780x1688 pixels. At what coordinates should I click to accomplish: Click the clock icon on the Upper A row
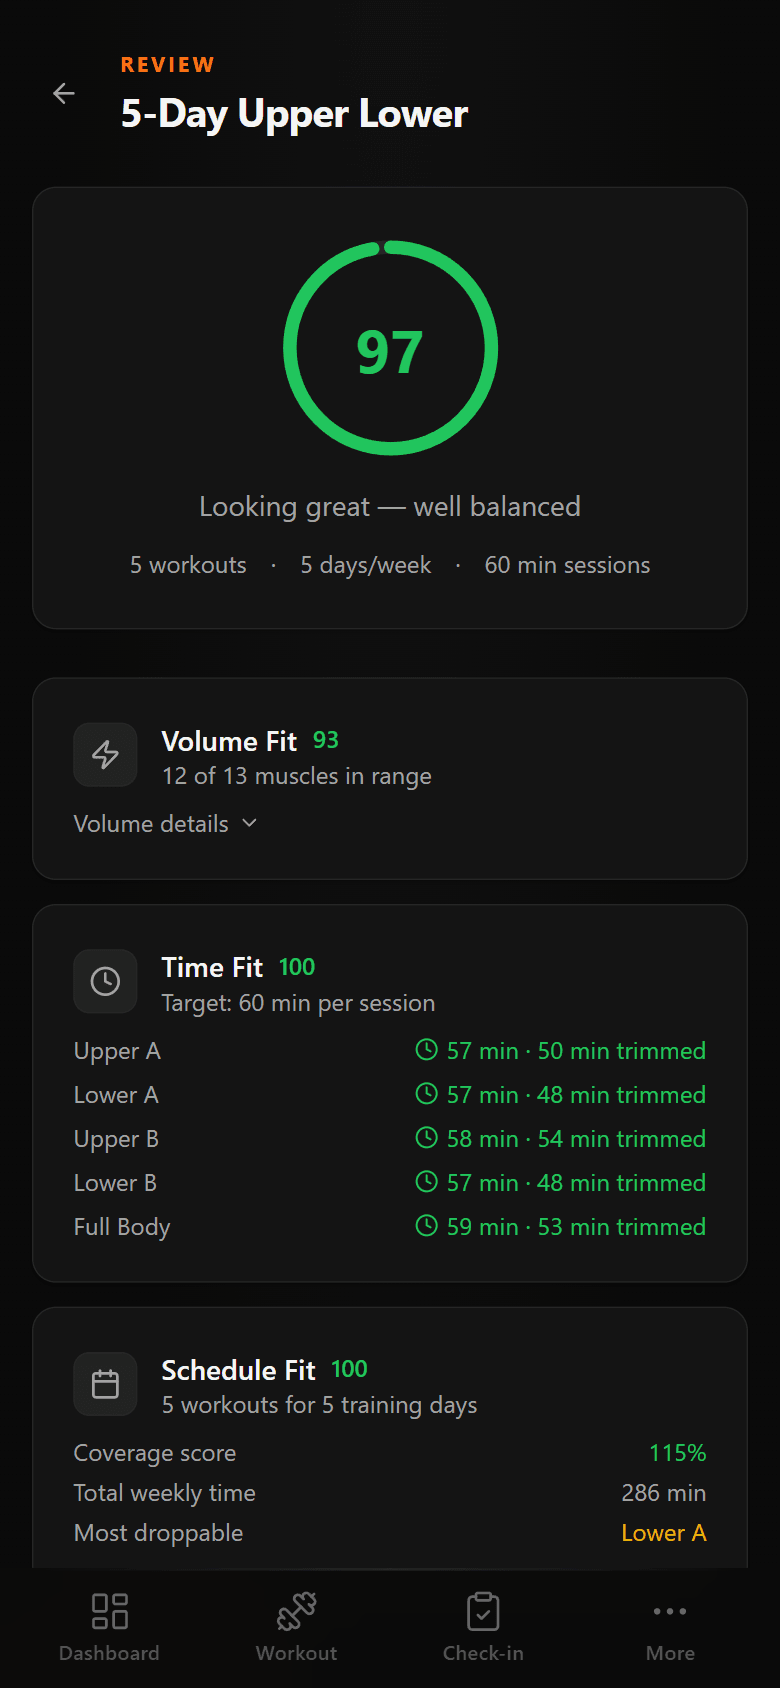click(x=427, y=1050)
